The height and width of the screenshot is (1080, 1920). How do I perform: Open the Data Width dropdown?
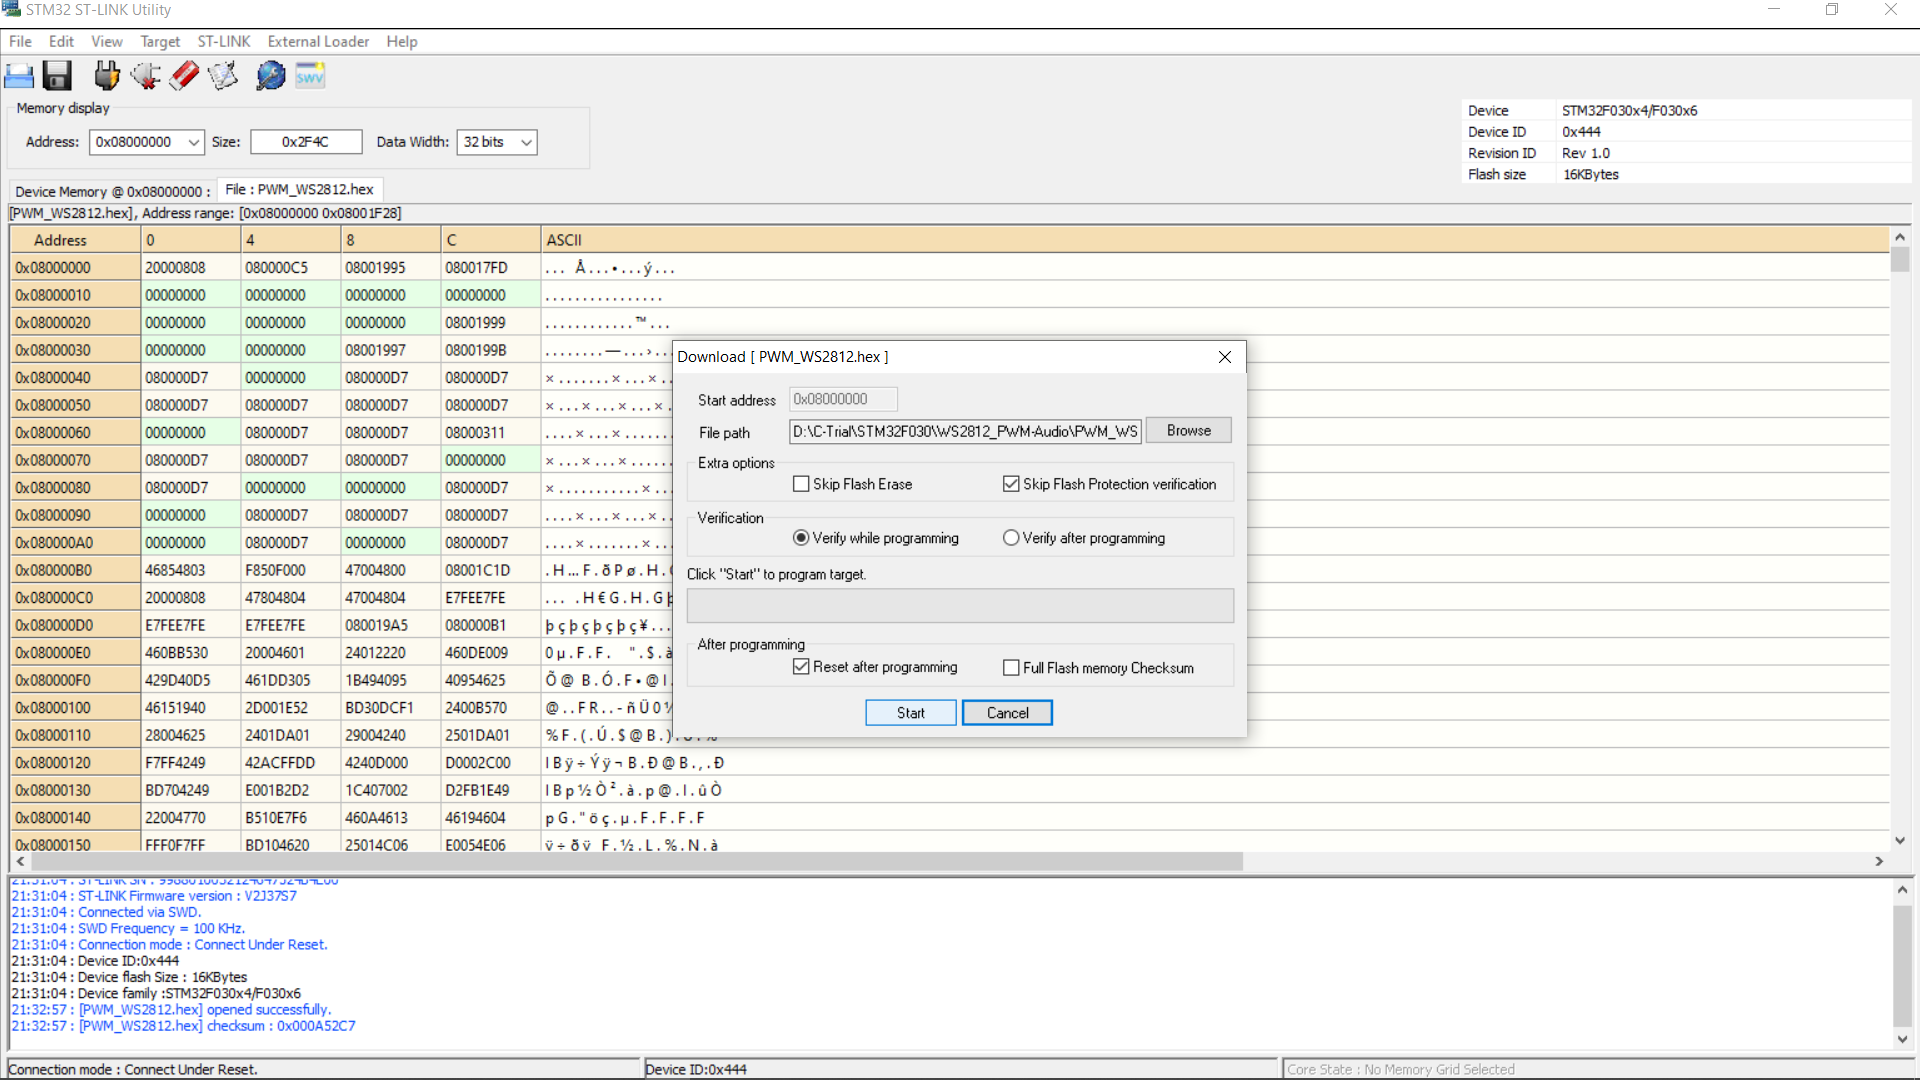[526, 143]
